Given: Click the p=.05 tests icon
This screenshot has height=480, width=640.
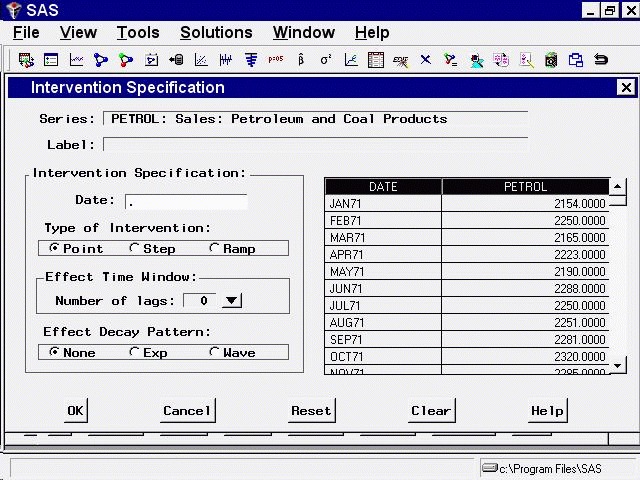Looking at the screenshot, I should coord(276,59).
